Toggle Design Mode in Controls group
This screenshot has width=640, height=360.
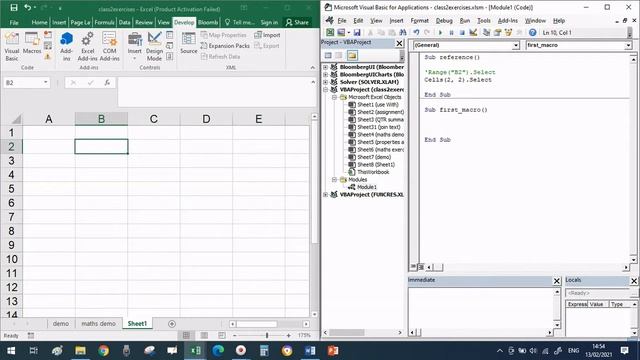[x=154, y=46]
